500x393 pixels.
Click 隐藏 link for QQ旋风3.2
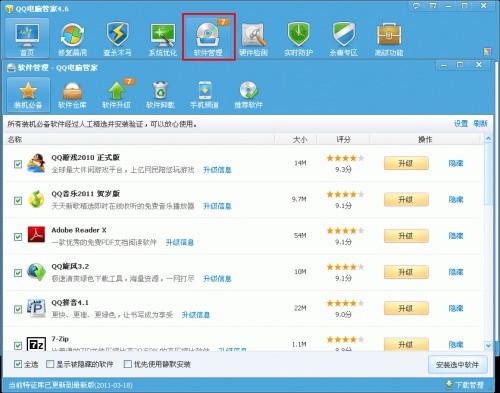coord(456,272)
